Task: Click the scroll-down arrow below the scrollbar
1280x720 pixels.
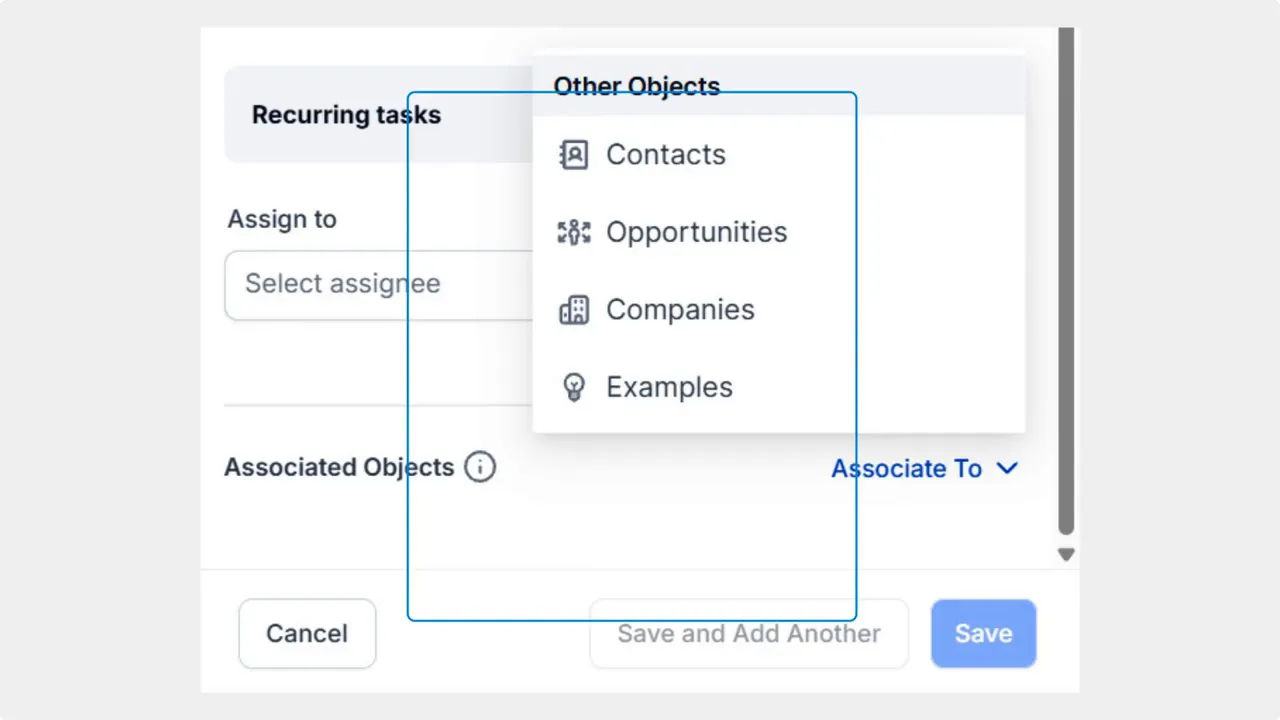Action: 1066,553
